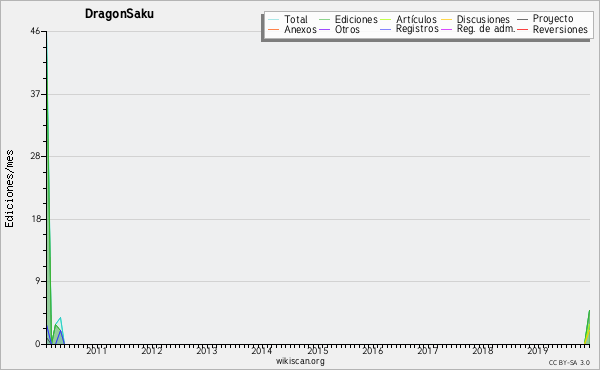Click the 2011 x-axis year label
The height and width of the screenshot is (370, 600).
96,350
